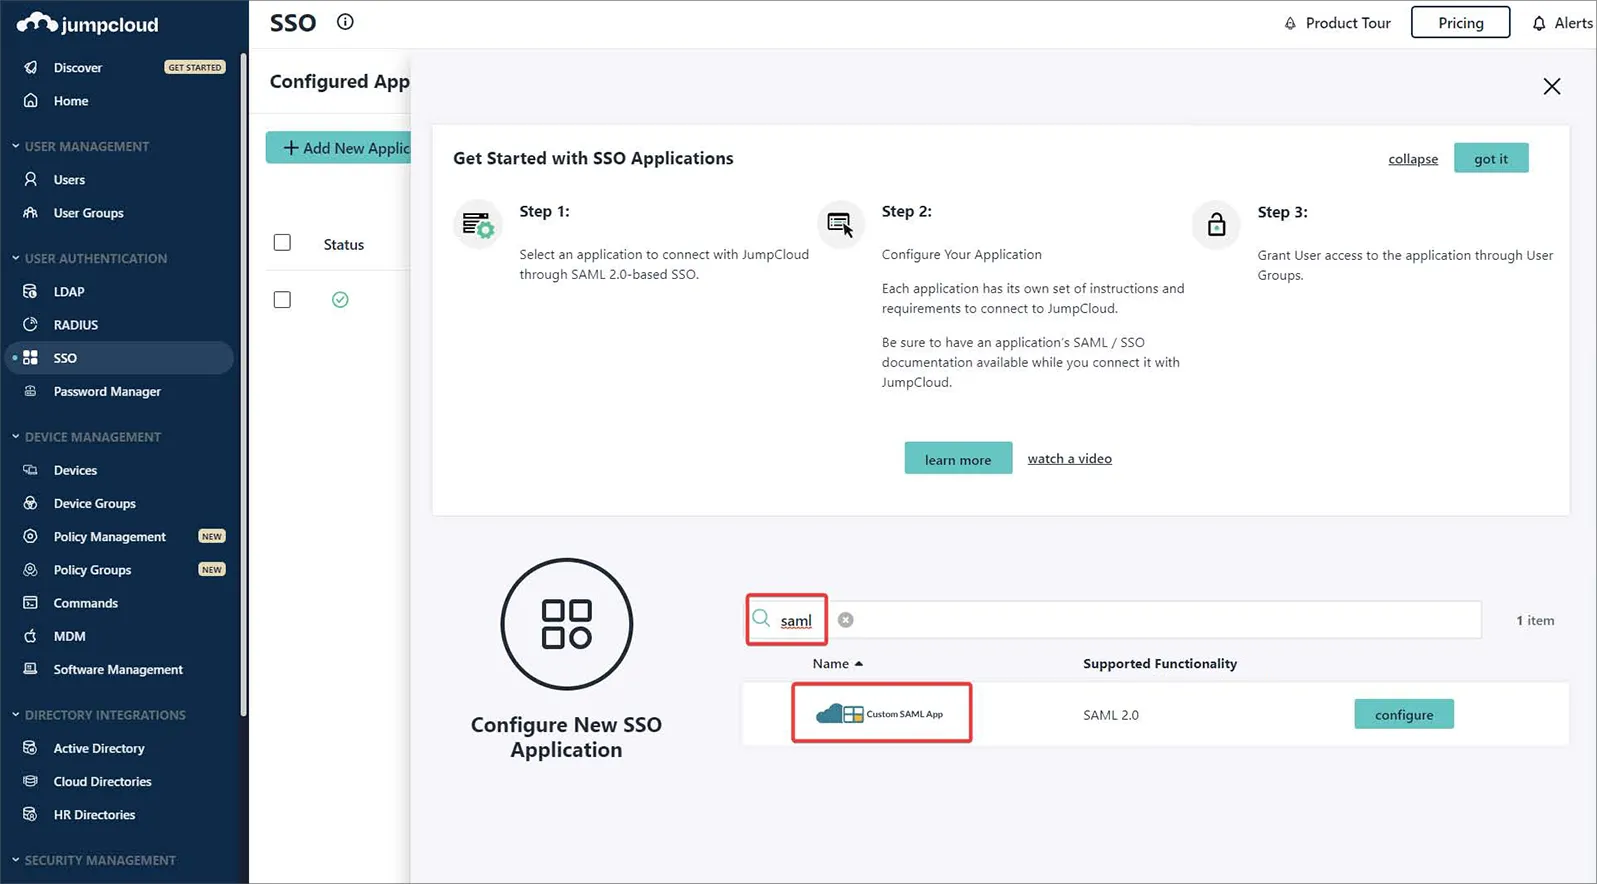
Task: Open User Groups in the sidebar
Action: pyautogui.click(x=89, y=213)
